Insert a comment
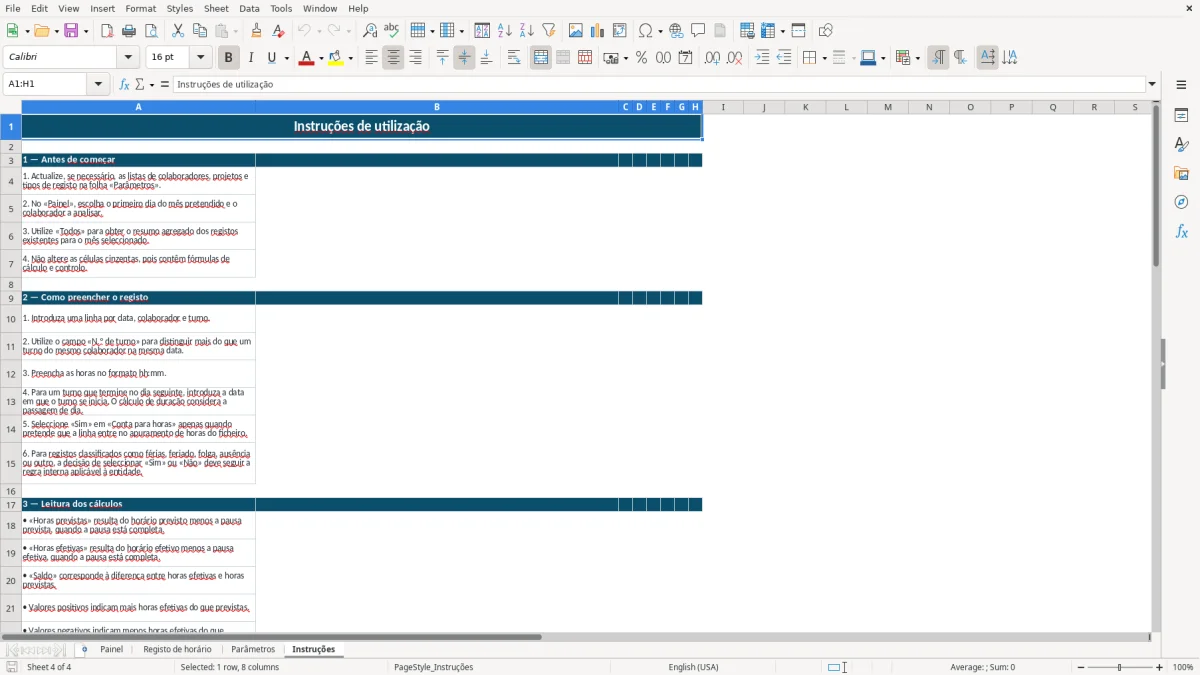1200x675 pixels. pyautogui.click(x=698, y=31)
